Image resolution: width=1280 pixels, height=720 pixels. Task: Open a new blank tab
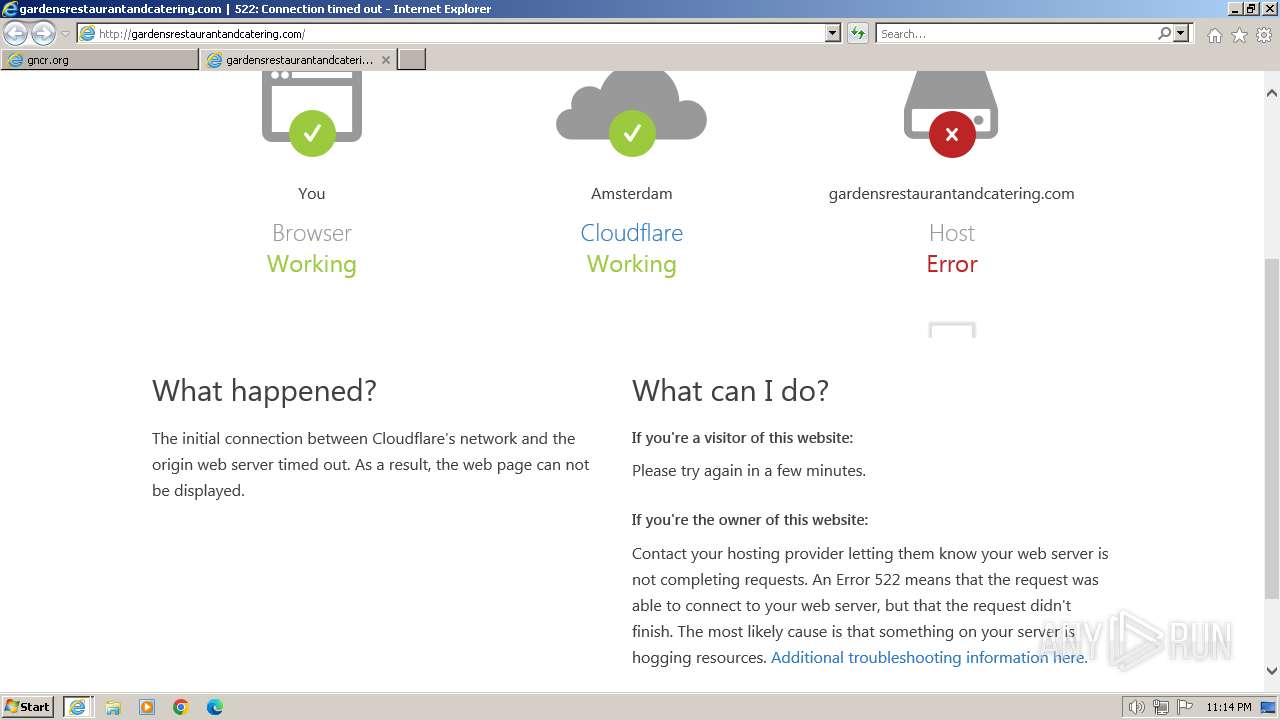pyautogui.click(x=412, y=60)
